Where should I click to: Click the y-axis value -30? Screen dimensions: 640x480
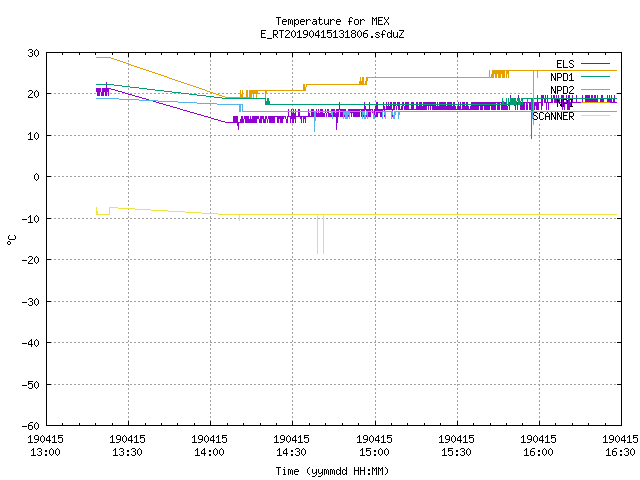click(x=31, y=302)
